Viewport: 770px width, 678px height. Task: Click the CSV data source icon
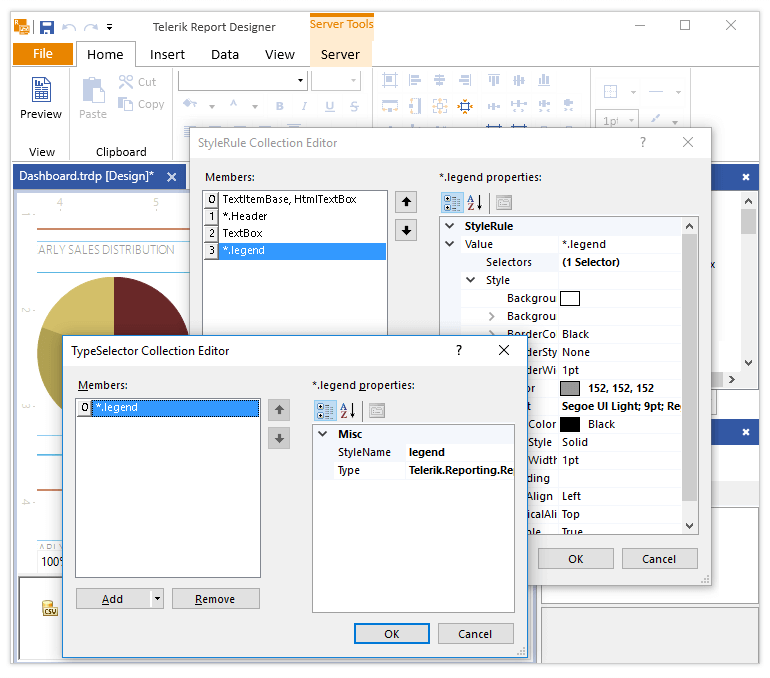[50, 608]
